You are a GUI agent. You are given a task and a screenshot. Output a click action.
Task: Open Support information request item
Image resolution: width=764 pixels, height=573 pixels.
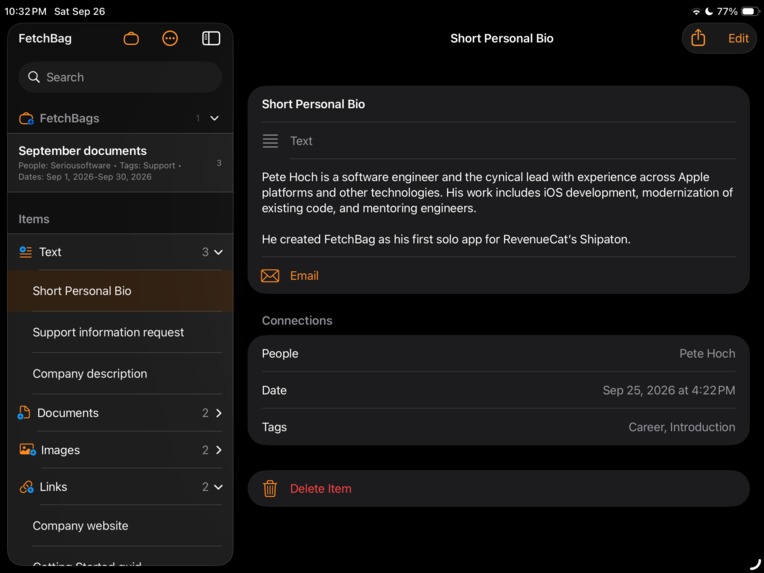pyautogui.click(x=120, y=332)
